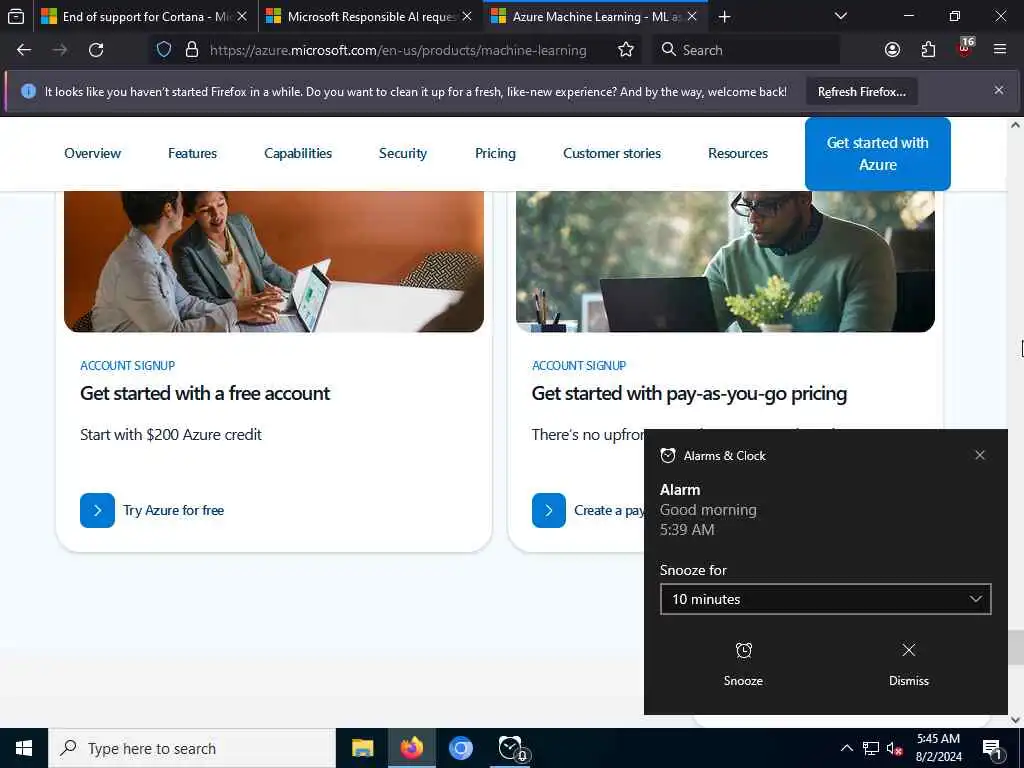Click the muted volume tray icon
Screen dimensions: 1024x768
pos(894,748)
